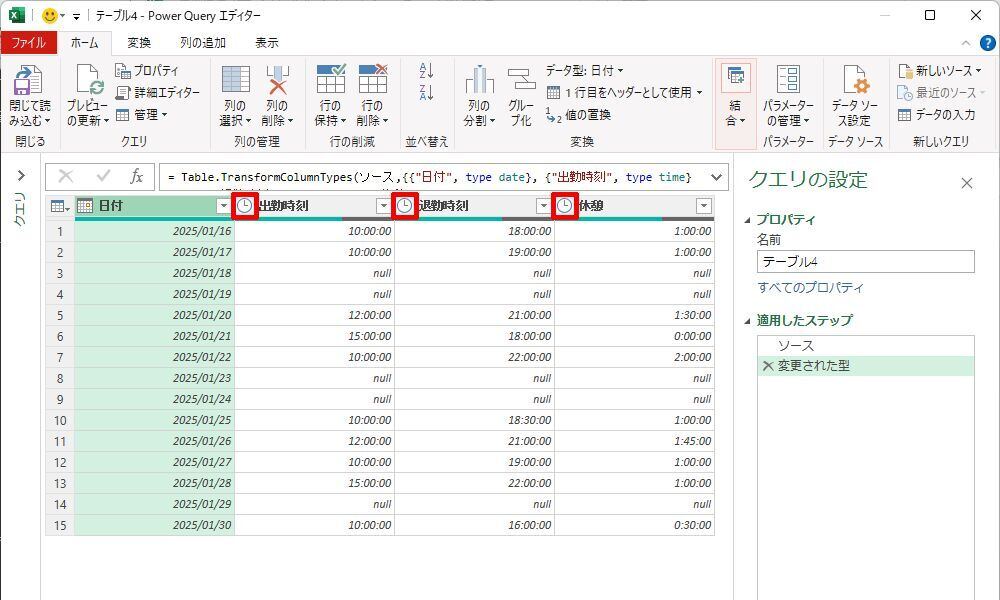Image resolution: width=1000 pixels, height=600 pixels.
Task: Open All Properties link (すべてのプロパティ)
Action: pyautogui.click(x=811, y=288)
